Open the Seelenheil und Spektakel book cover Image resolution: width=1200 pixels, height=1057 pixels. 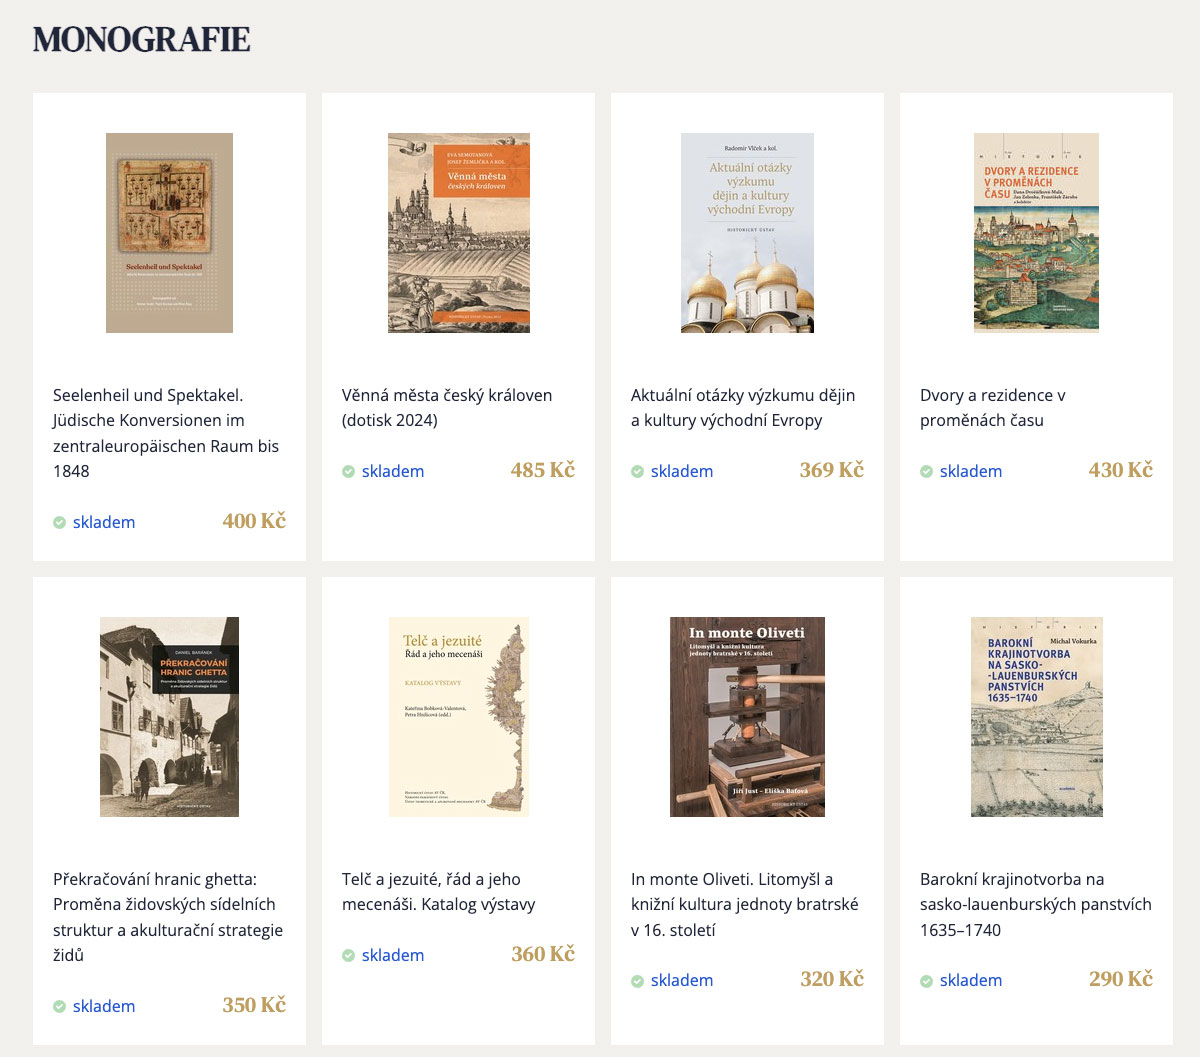click(x=169, y=233)
